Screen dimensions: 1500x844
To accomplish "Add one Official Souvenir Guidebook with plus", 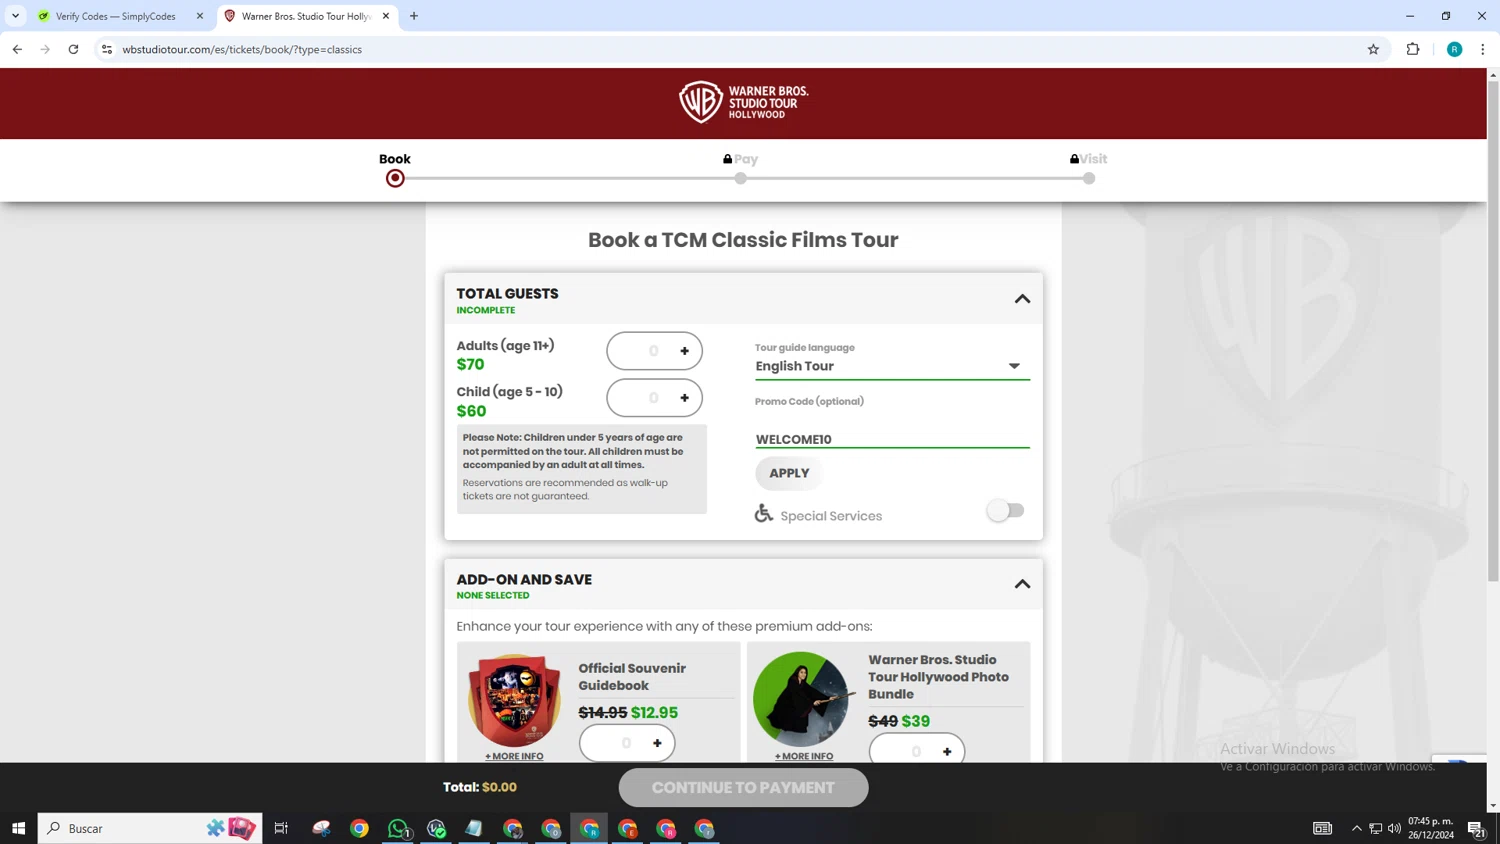I will click(657, 743).
